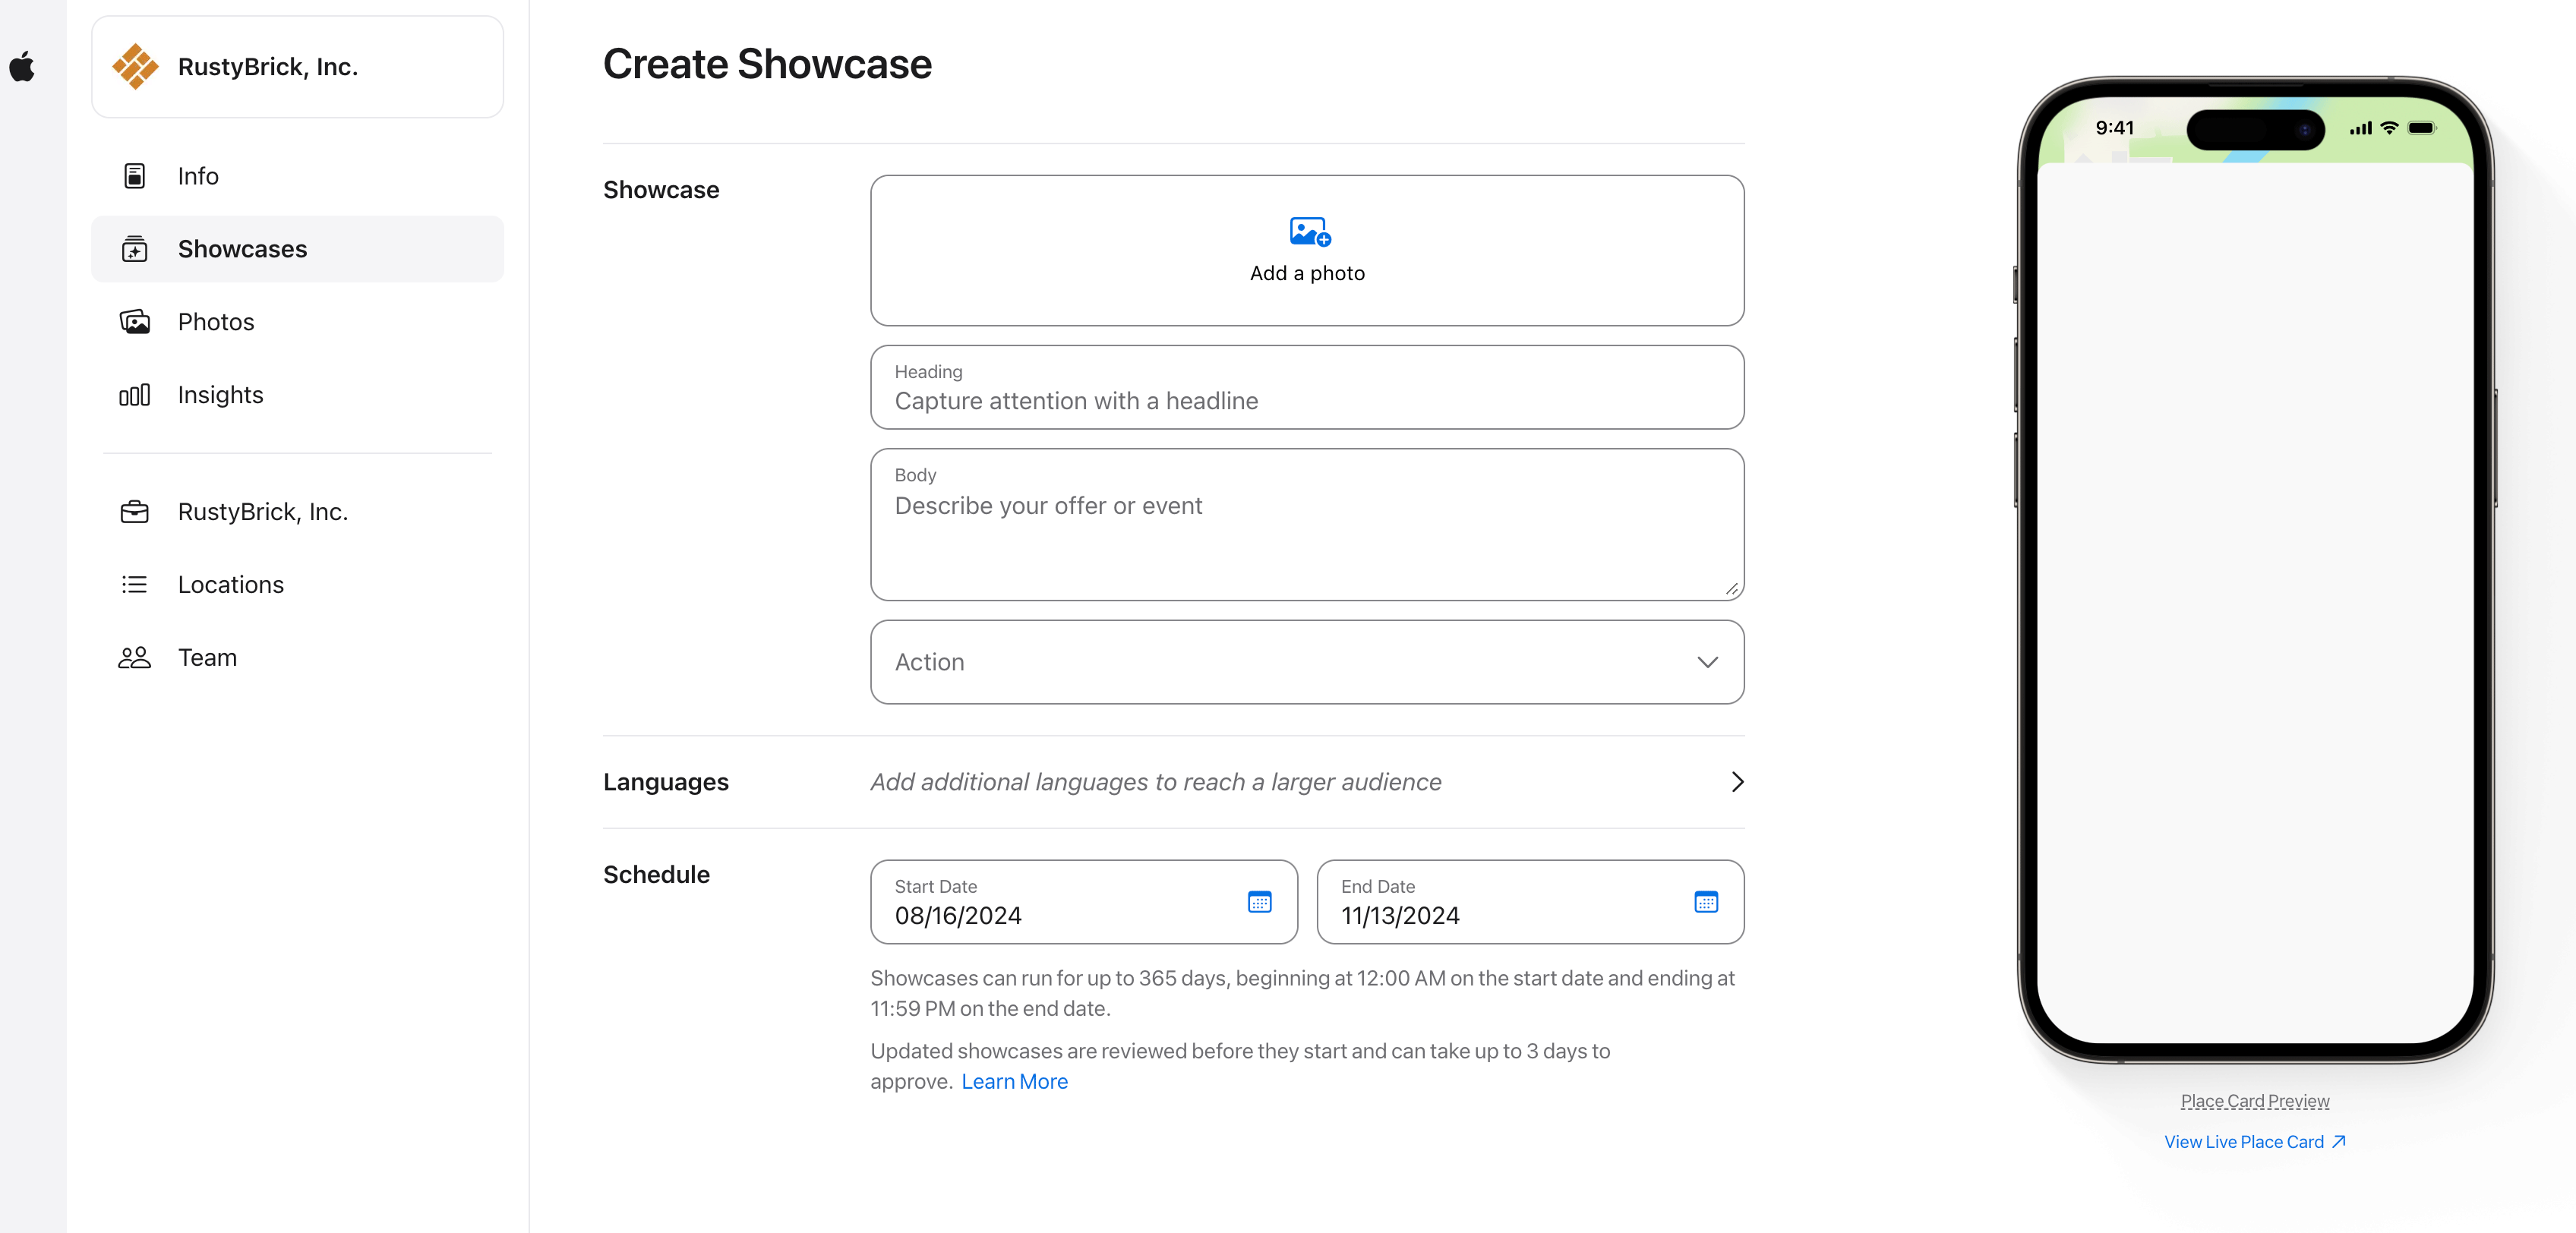
Task: Click the Team people icon
Action: coord(134,658)
